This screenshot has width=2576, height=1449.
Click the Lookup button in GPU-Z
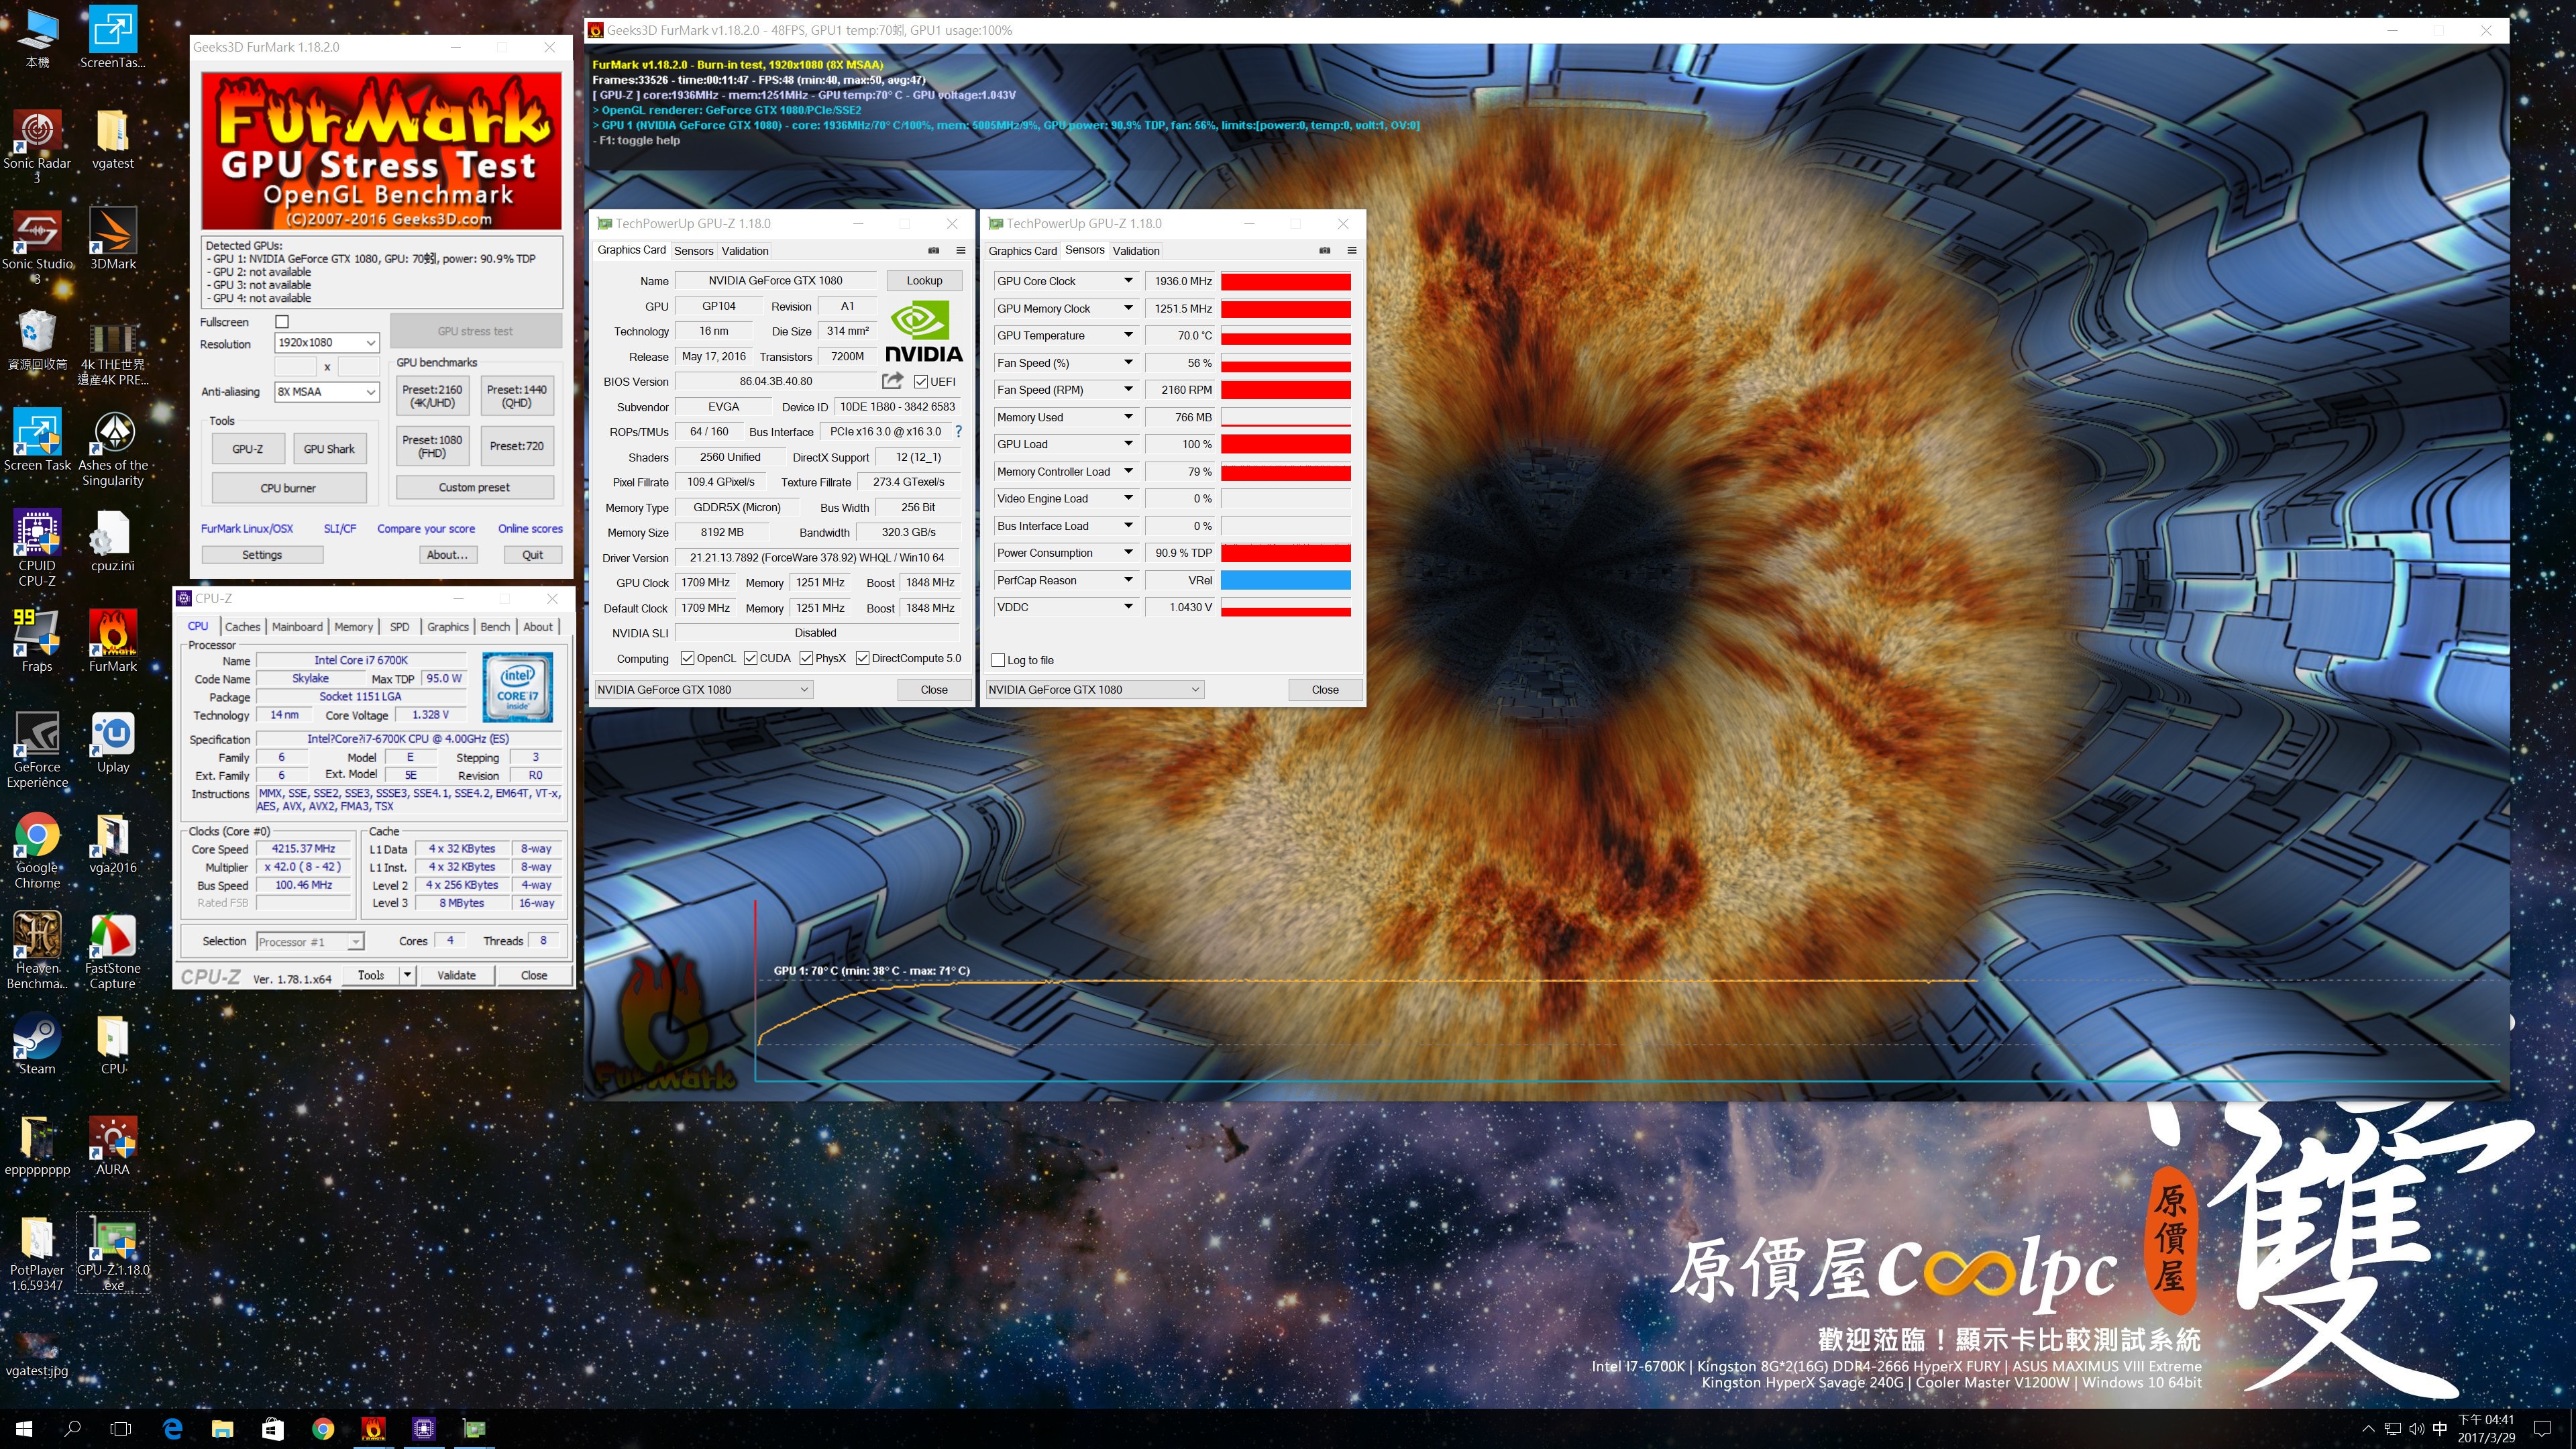924,281
